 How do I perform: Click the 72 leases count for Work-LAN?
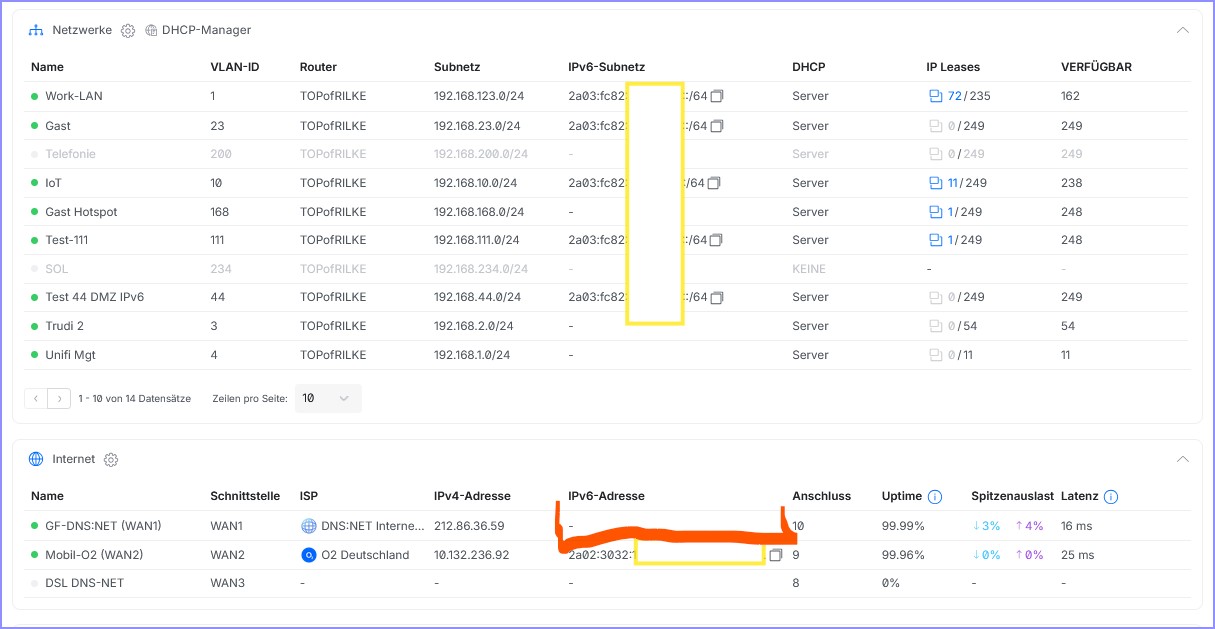pos(954,97)
